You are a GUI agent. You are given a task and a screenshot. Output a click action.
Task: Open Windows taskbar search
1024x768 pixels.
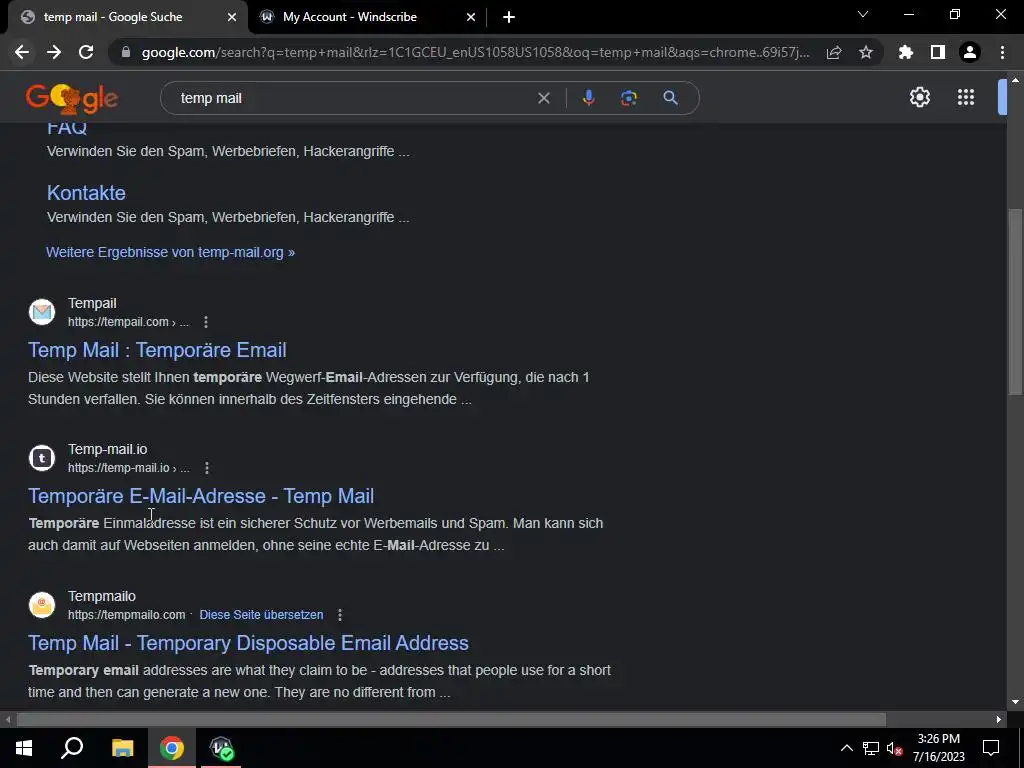pyautogui.click(x=72, y=748)
